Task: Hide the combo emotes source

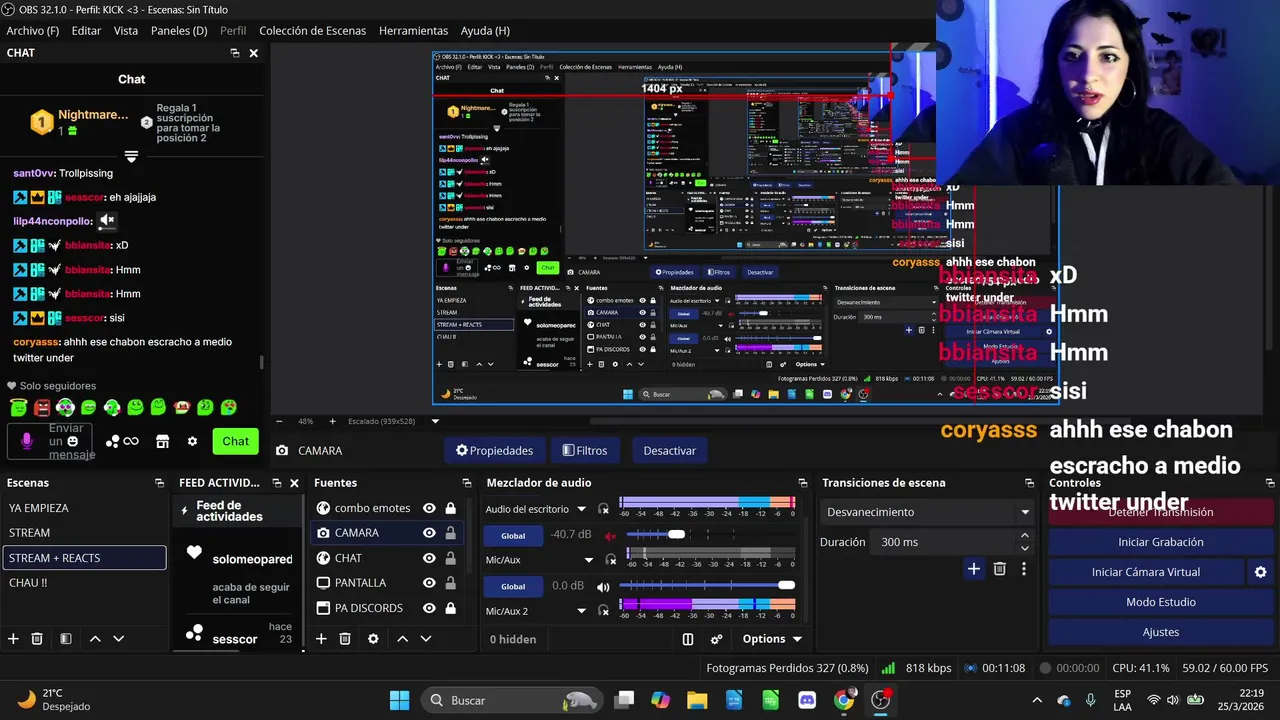Action: click(x=429, y=508)
